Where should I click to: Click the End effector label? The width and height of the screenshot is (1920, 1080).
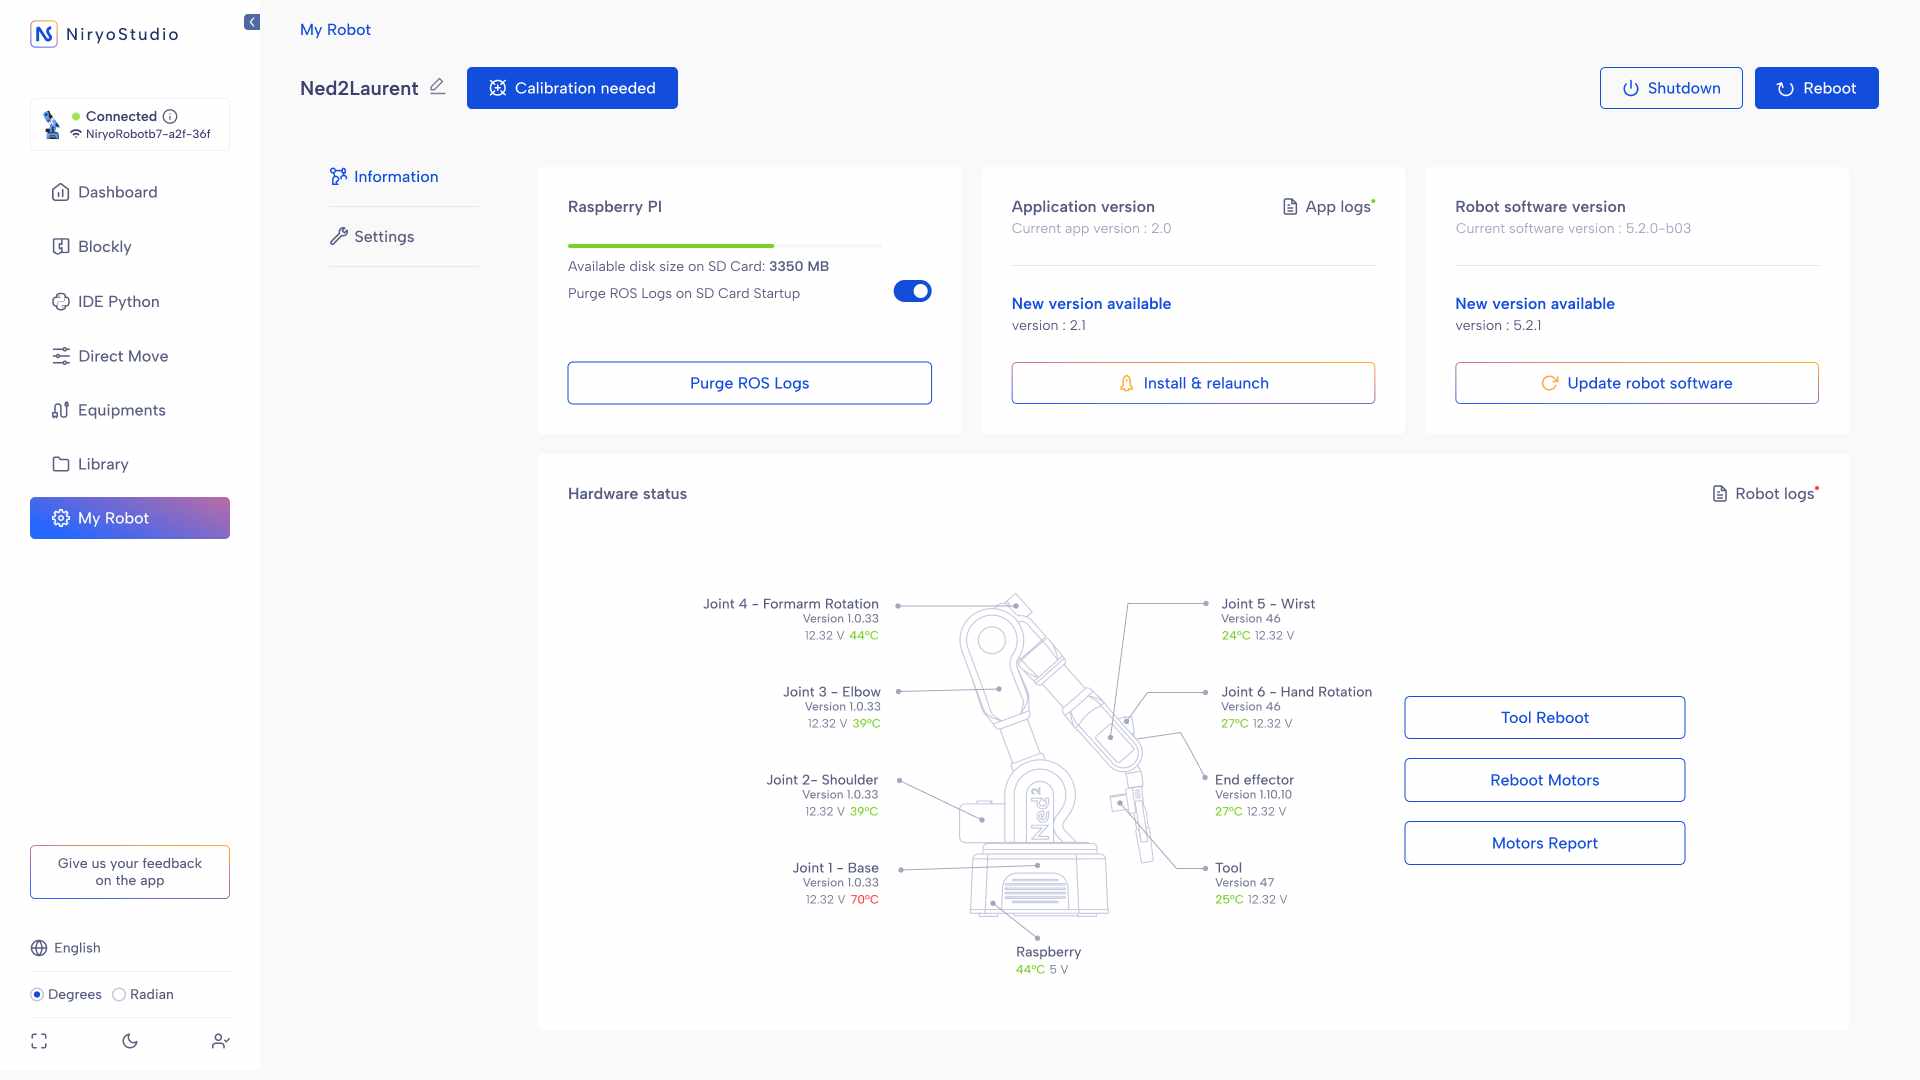(1254, 780)
